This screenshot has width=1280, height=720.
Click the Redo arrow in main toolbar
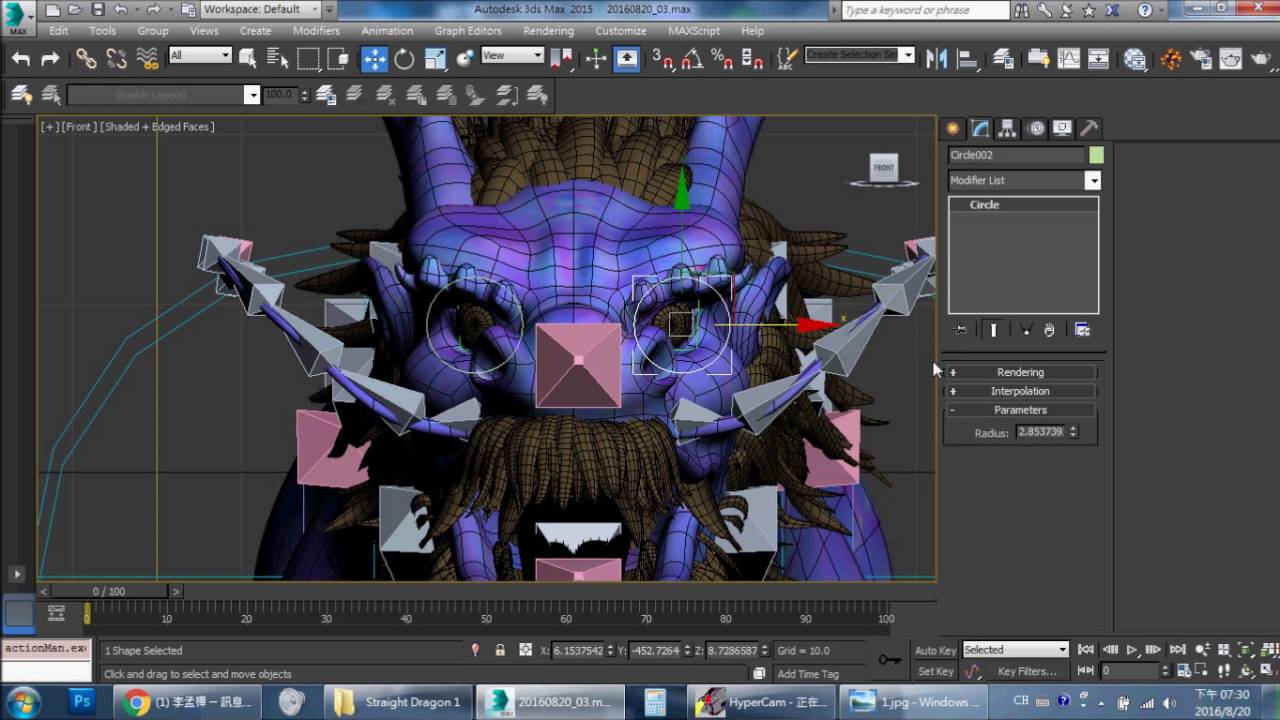click(50, 59)
